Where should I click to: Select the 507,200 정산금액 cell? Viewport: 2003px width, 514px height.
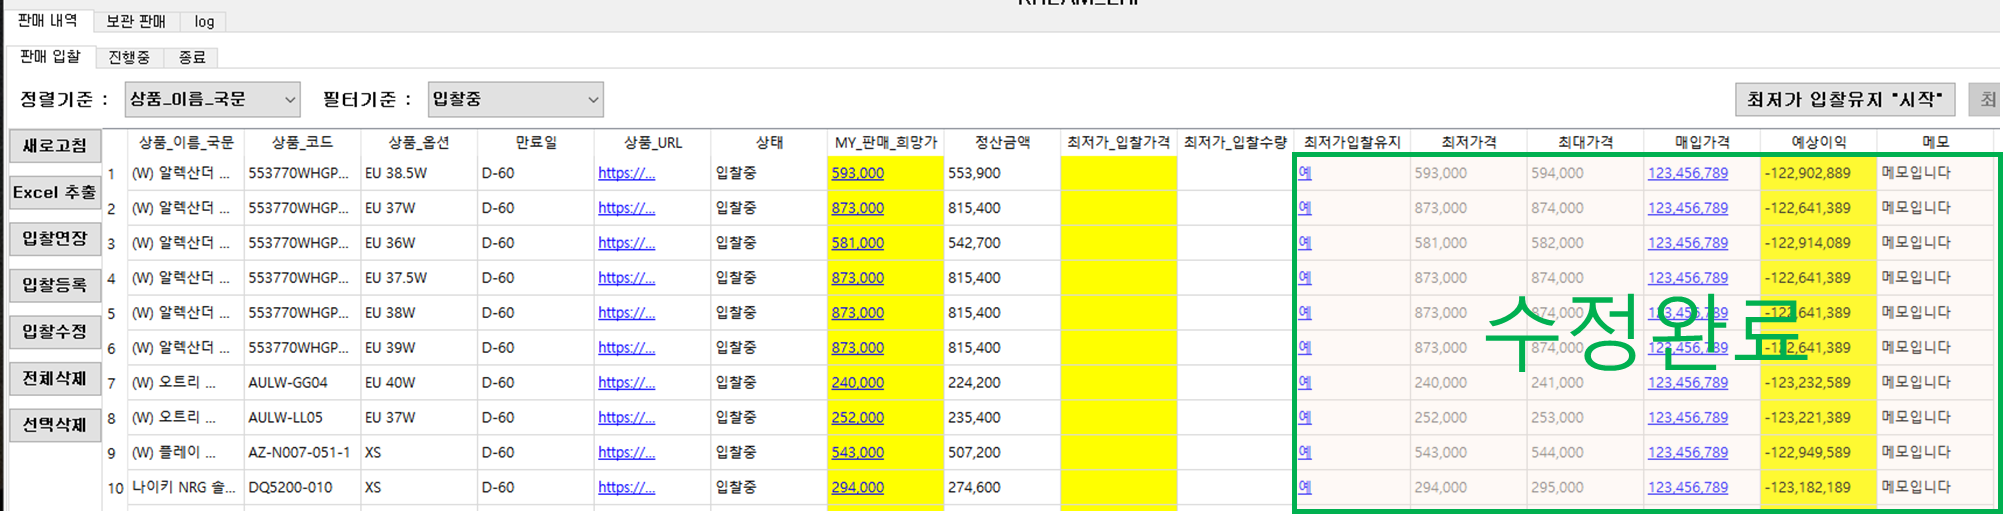coord(1002,453)
